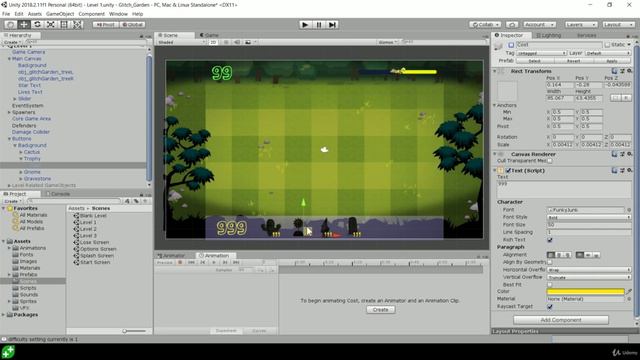Open the Layer dropdown in Inspector
Screen dimensions: 640x360
point(608,53)
